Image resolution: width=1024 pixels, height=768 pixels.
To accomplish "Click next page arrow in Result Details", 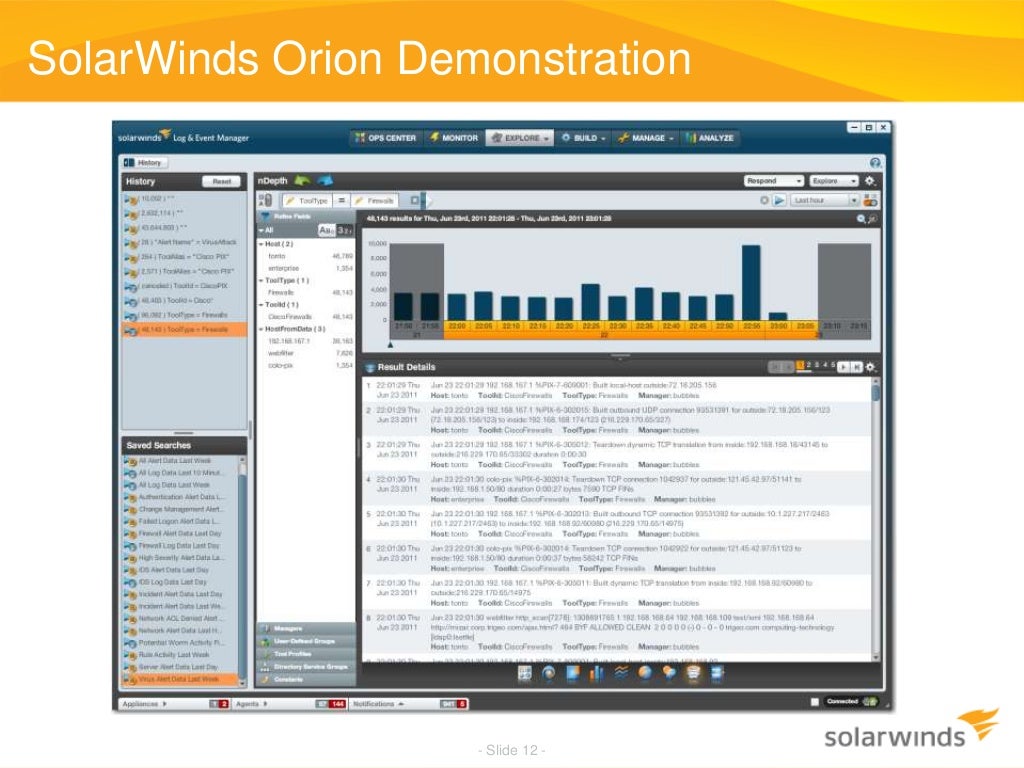I will pos(844,367).
